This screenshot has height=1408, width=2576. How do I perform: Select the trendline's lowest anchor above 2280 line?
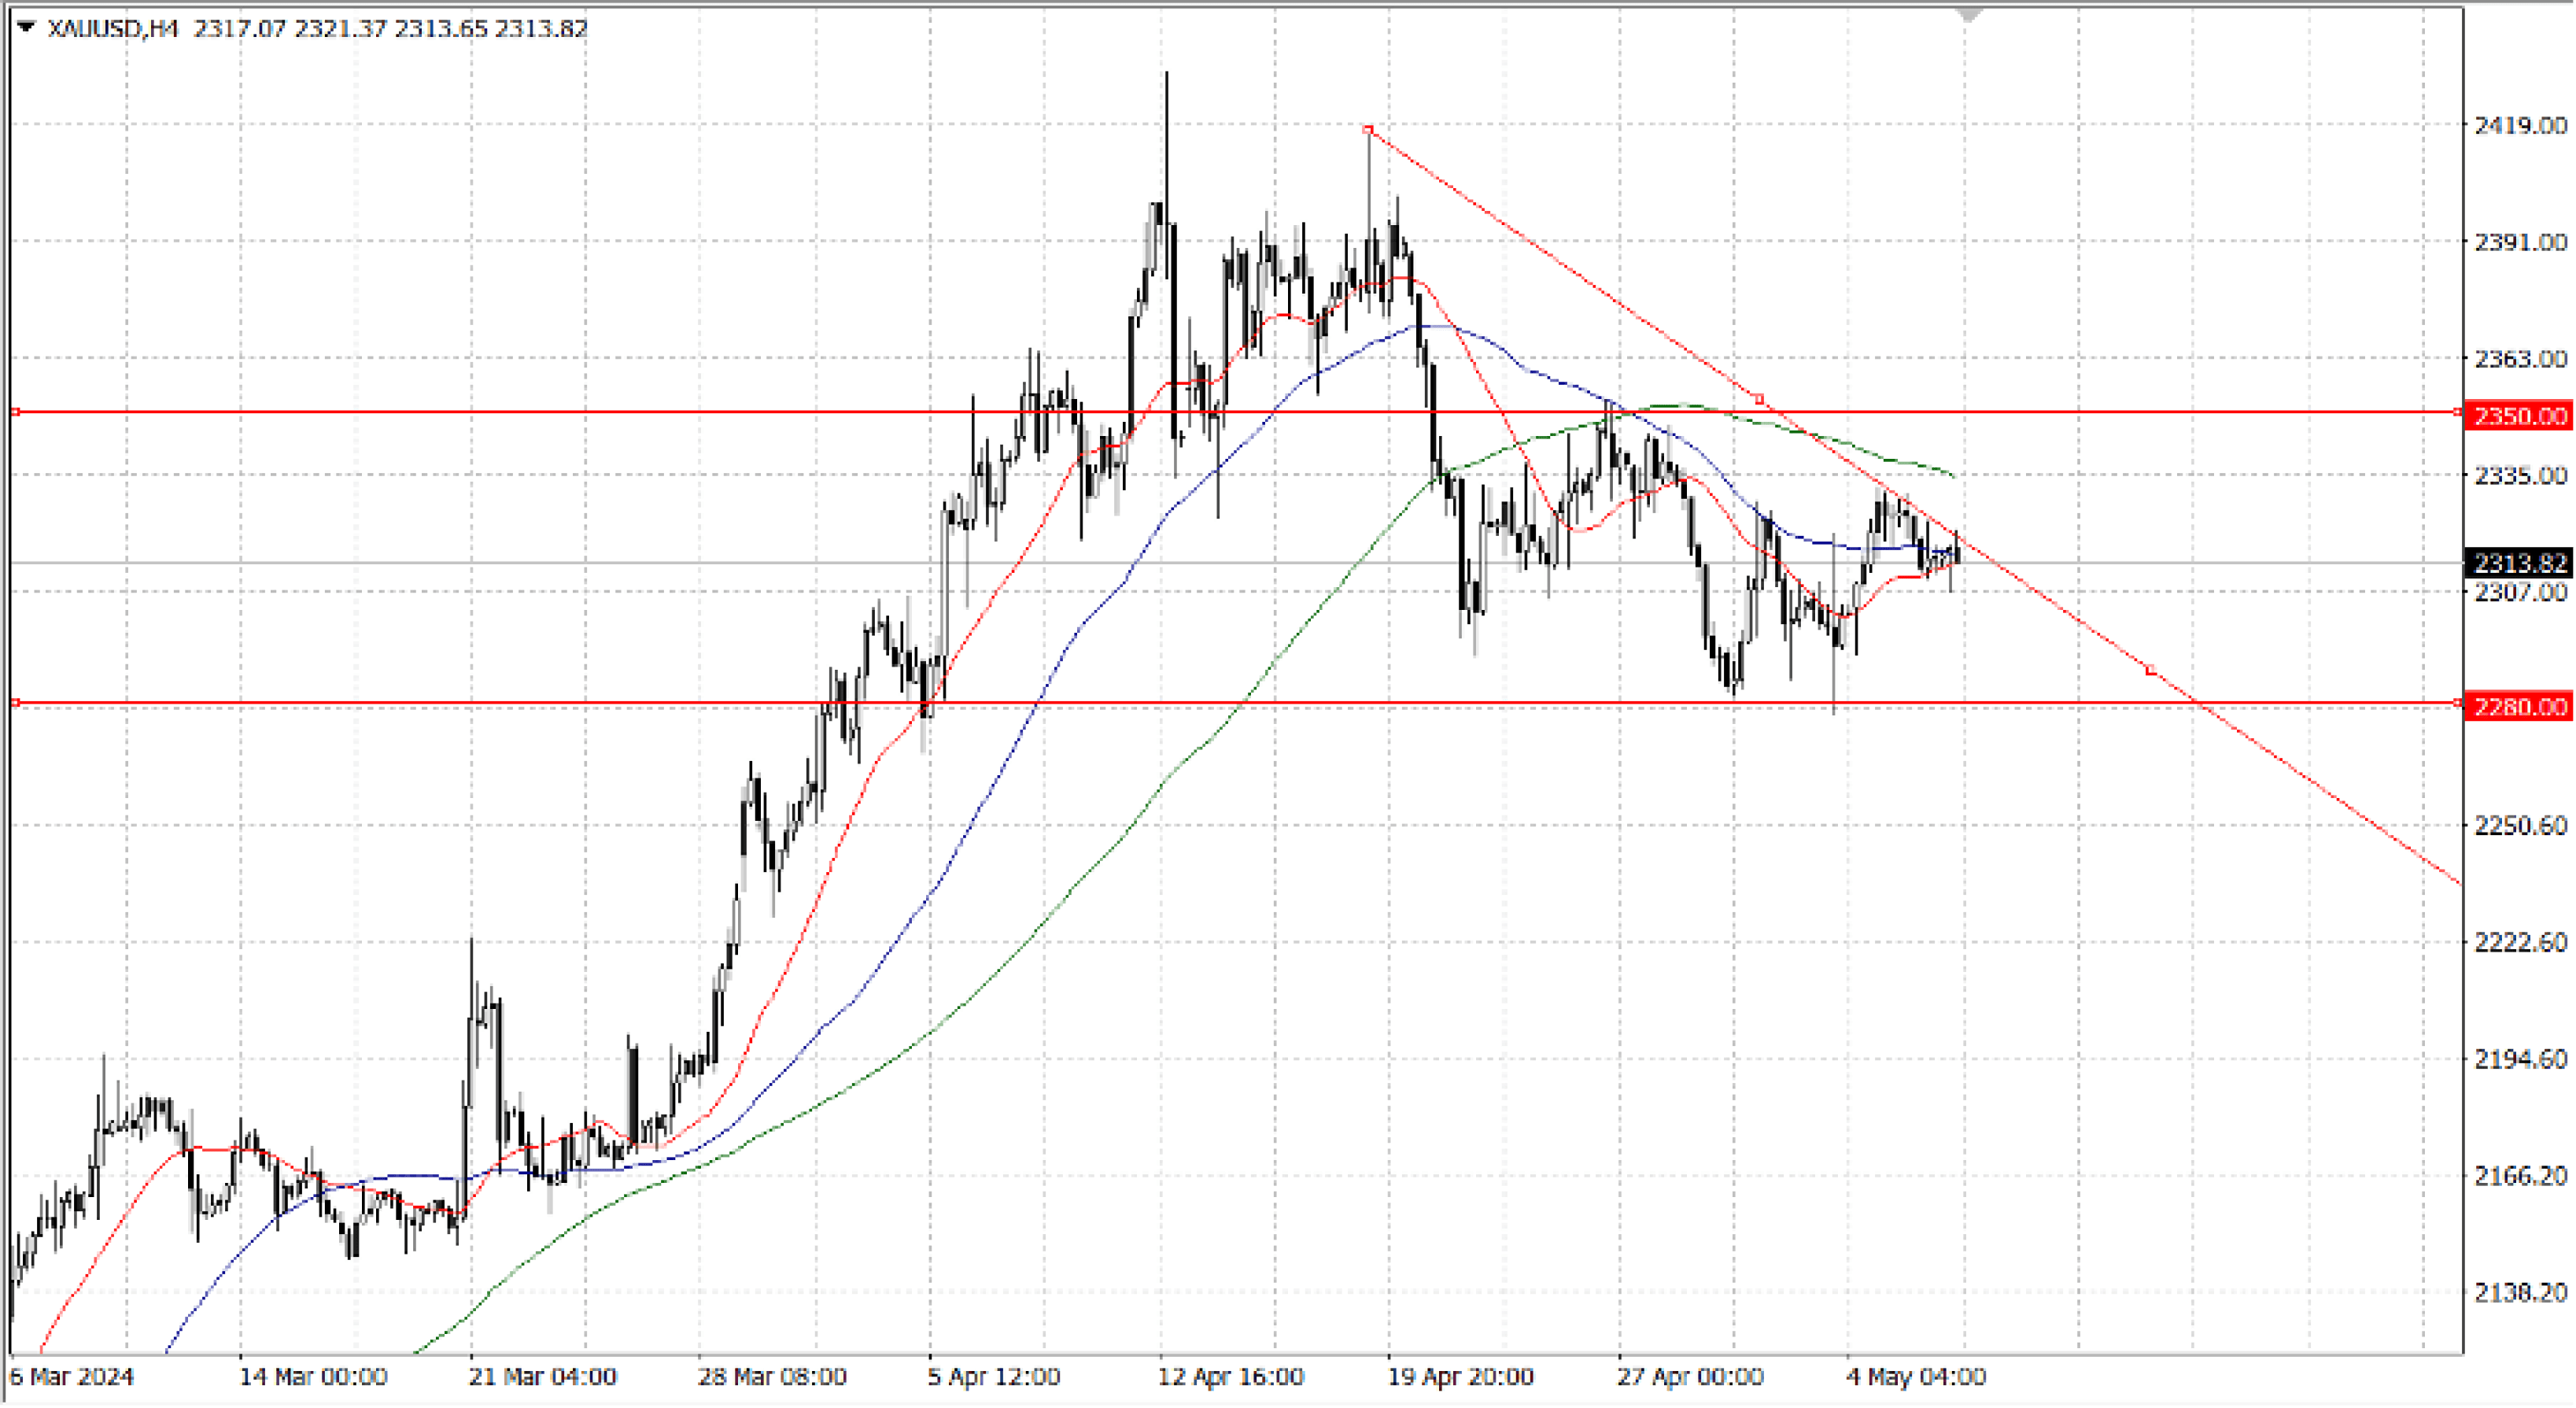click(2151, 671)
